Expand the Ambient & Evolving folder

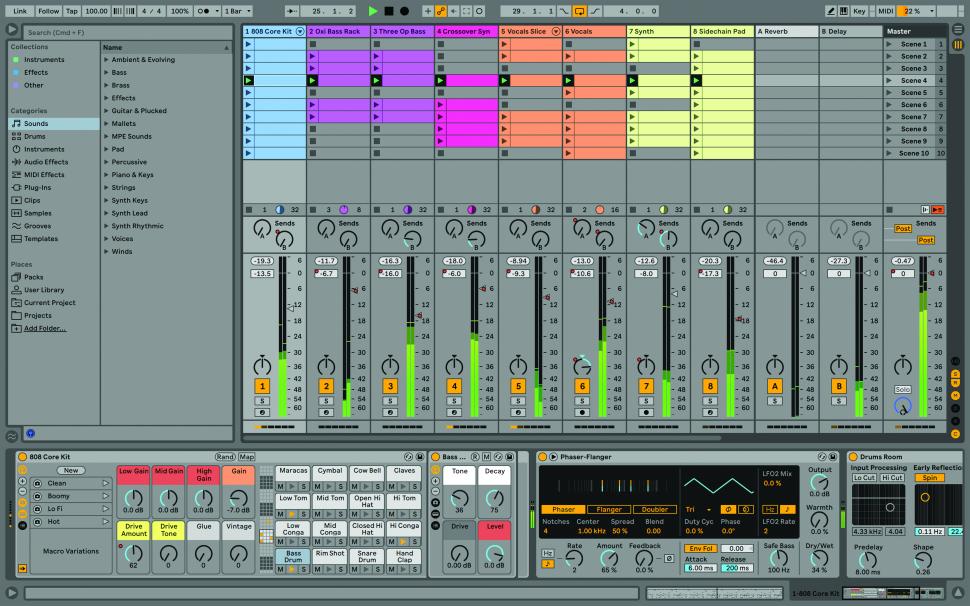tap(106, 60)
